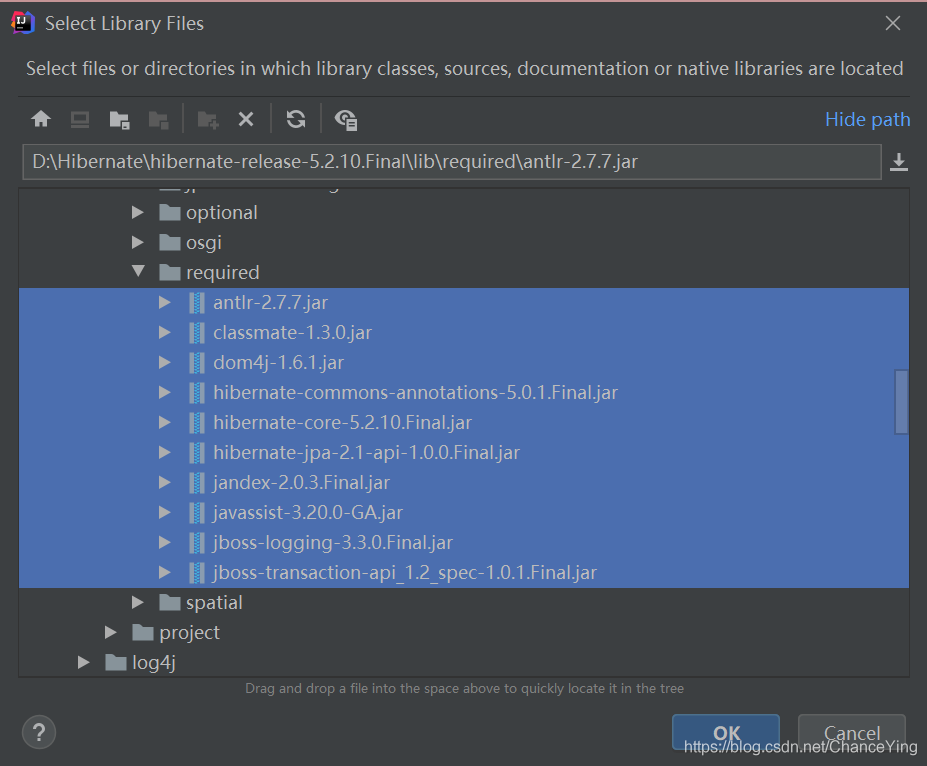Expand jboss-logging-3.3.0.Final.jar contents
This screenshot has width=927, height=766.
point(165,543)
